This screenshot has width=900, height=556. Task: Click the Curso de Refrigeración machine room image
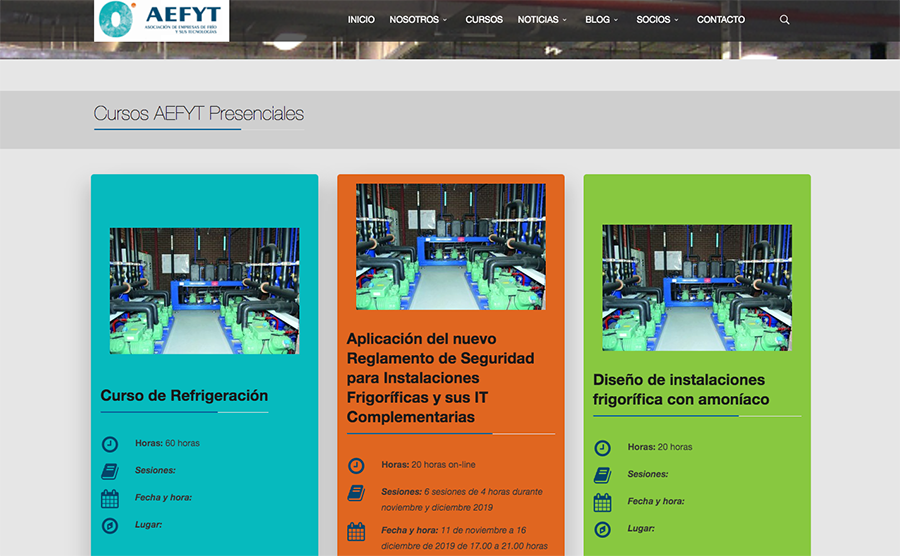tap(204, 291)
